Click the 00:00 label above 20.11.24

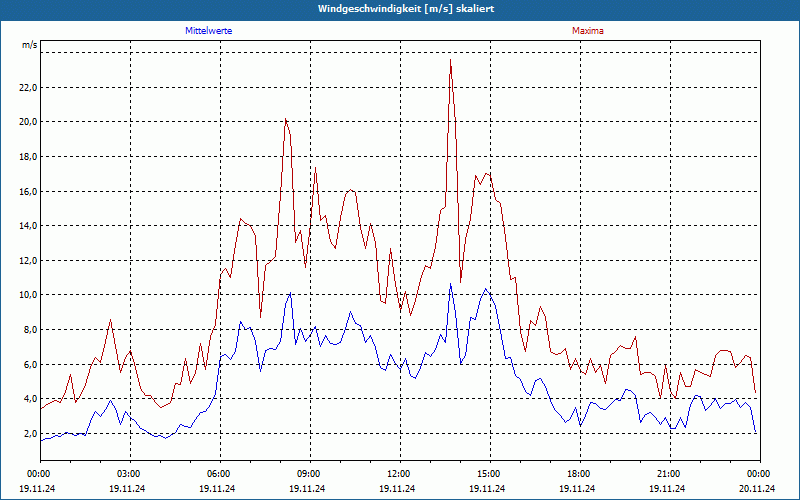pyautogui.click(x=760, y=474)
